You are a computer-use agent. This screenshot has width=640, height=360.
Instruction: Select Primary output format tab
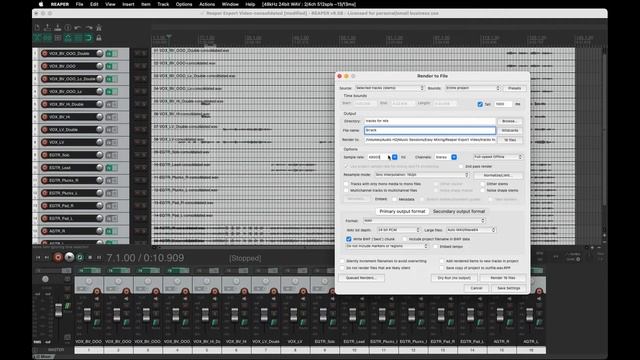[402, 211]
